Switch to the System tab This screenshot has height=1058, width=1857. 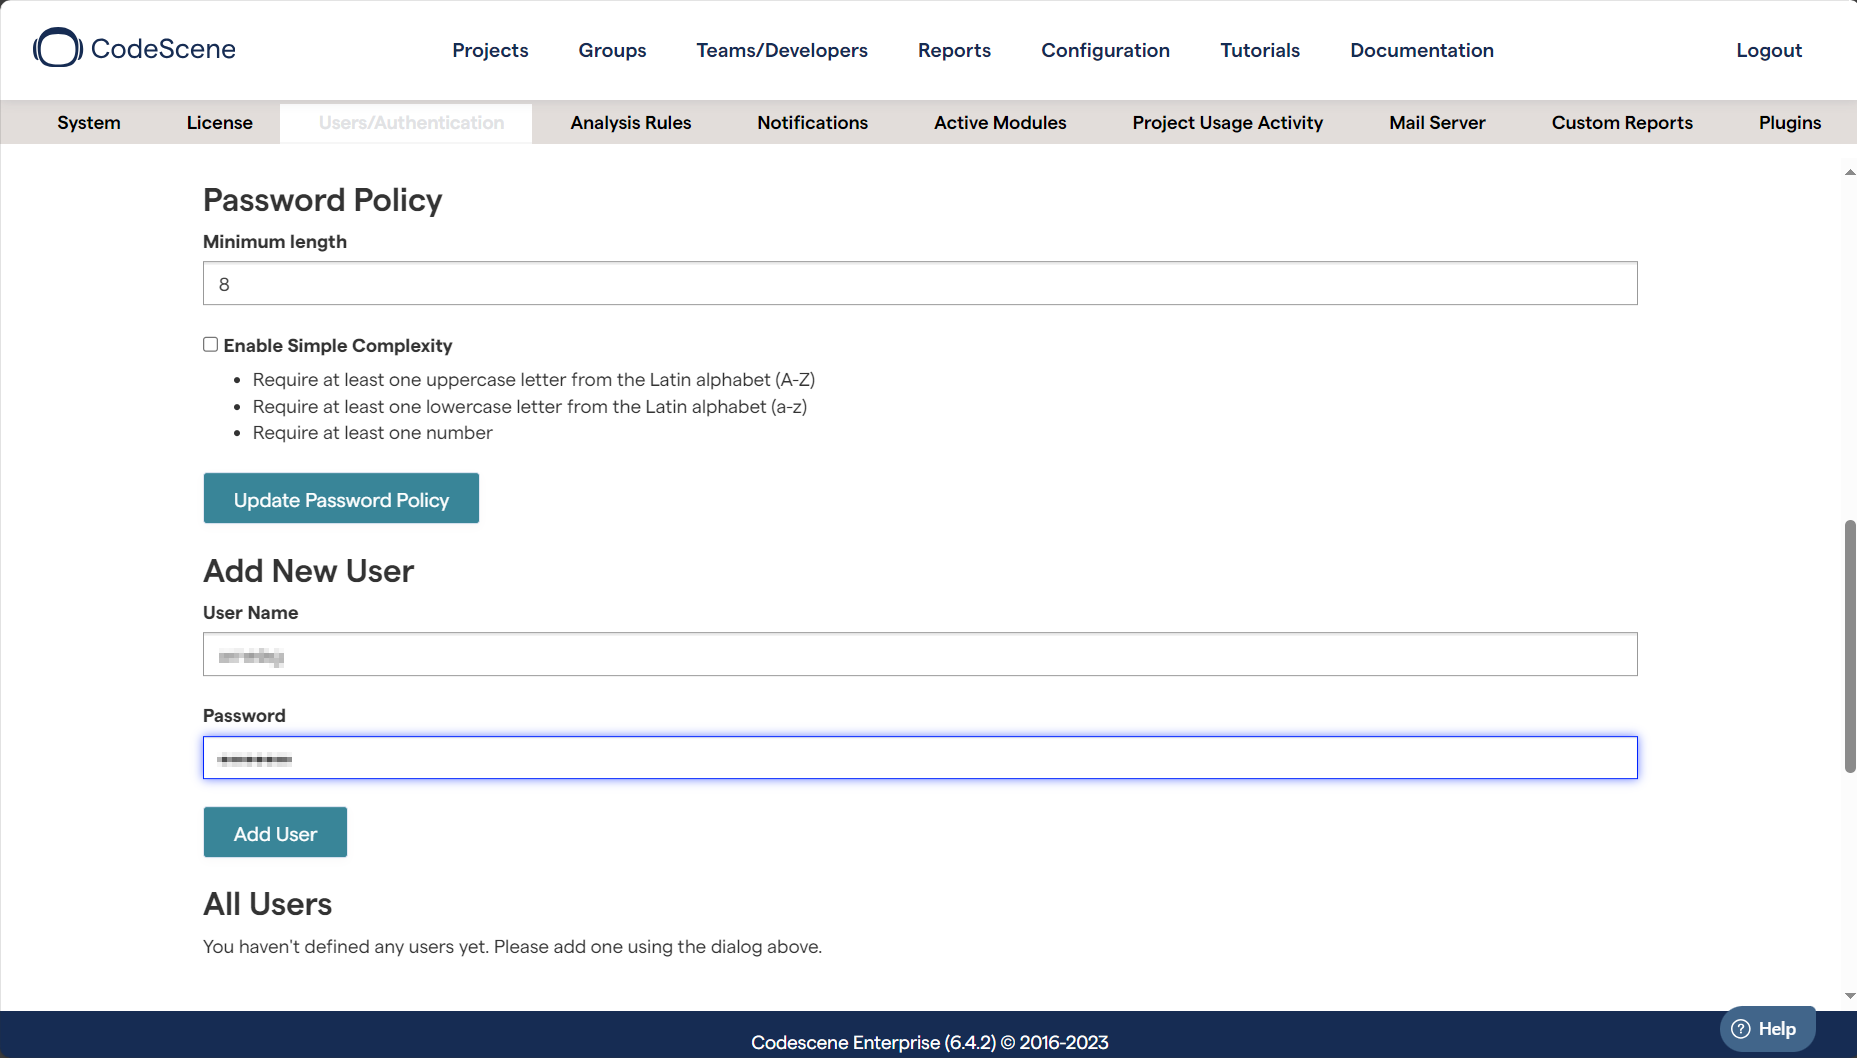89,123
